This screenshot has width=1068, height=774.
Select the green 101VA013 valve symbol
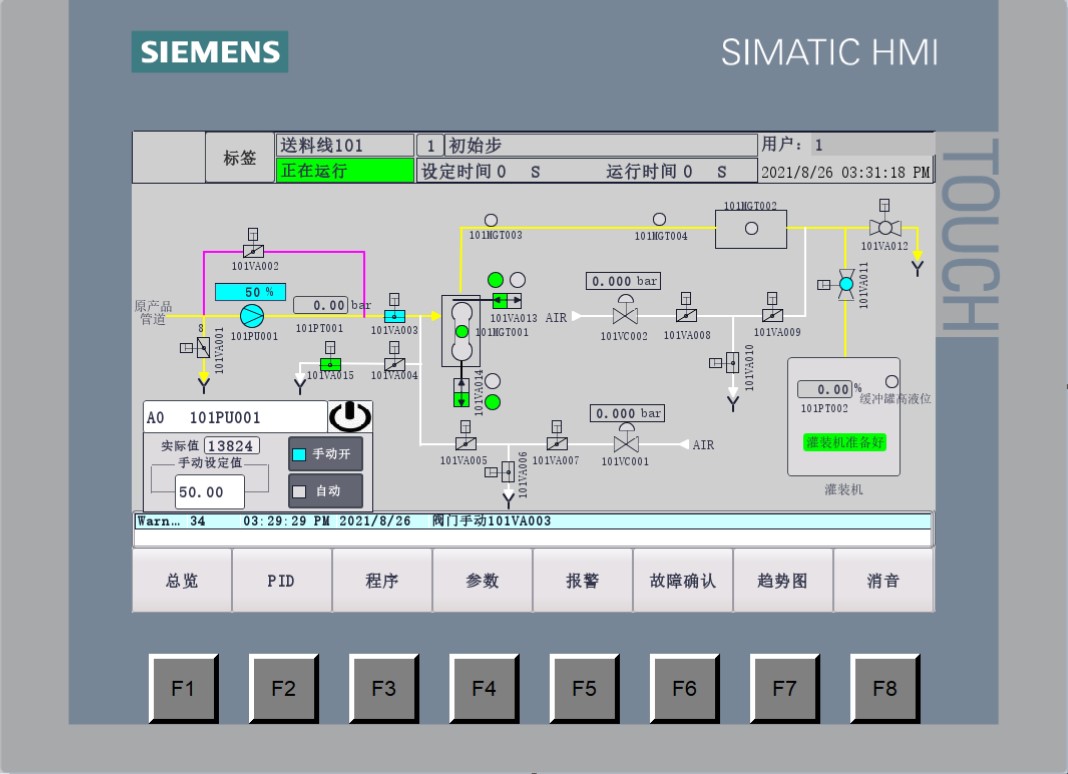click(x=507, y=300)
